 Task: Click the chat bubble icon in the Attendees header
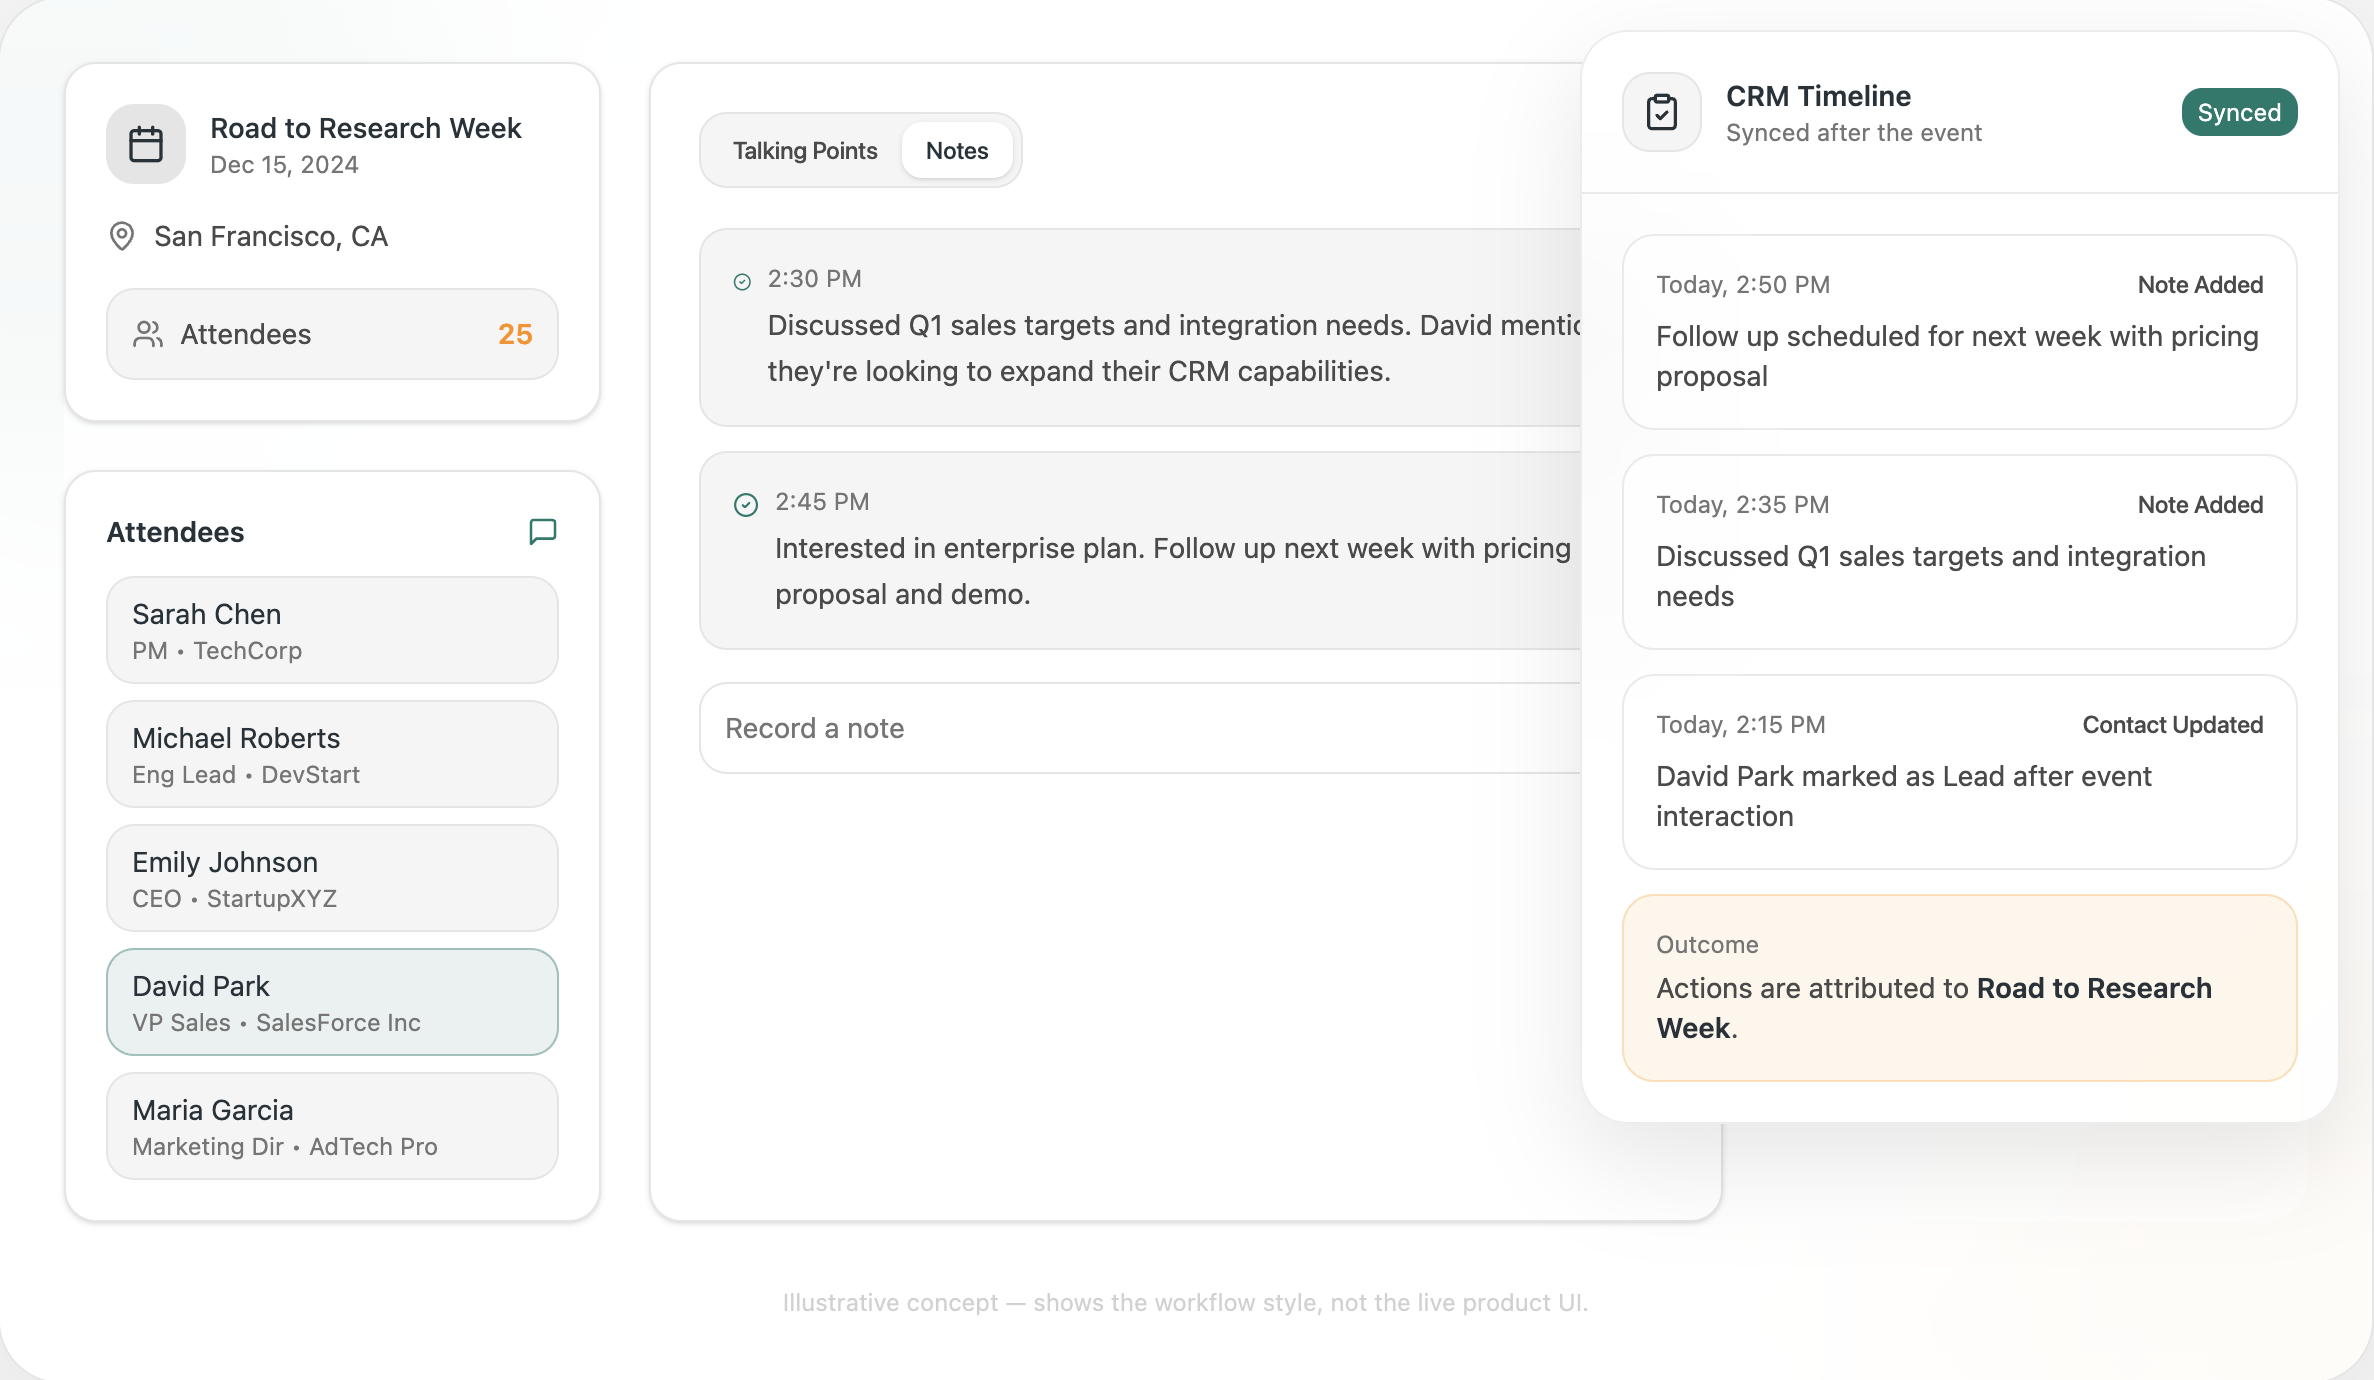542,531
